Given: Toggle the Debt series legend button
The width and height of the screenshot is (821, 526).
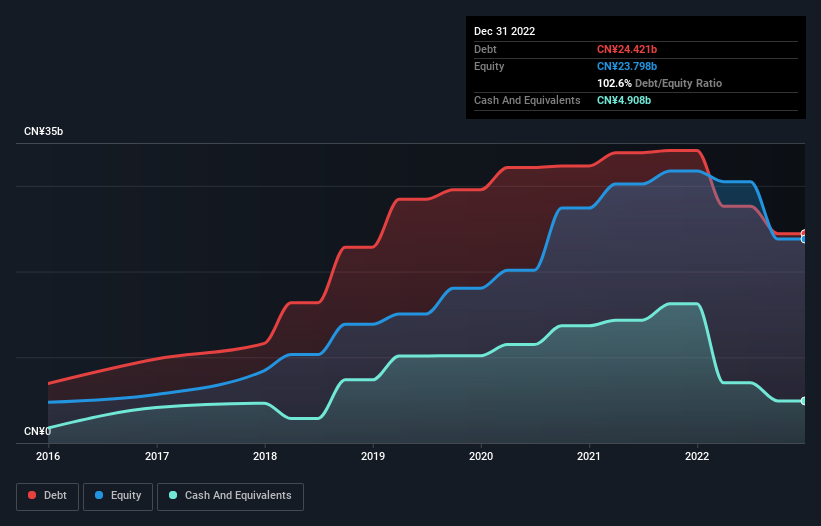Looking at the screenshot, I should click(48, 496).
